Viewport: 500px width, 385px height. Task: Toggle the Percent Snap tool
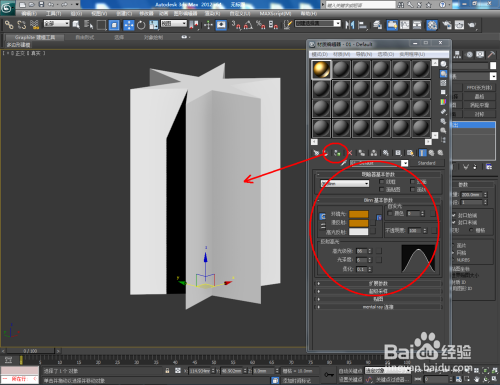tap(261, 25)
